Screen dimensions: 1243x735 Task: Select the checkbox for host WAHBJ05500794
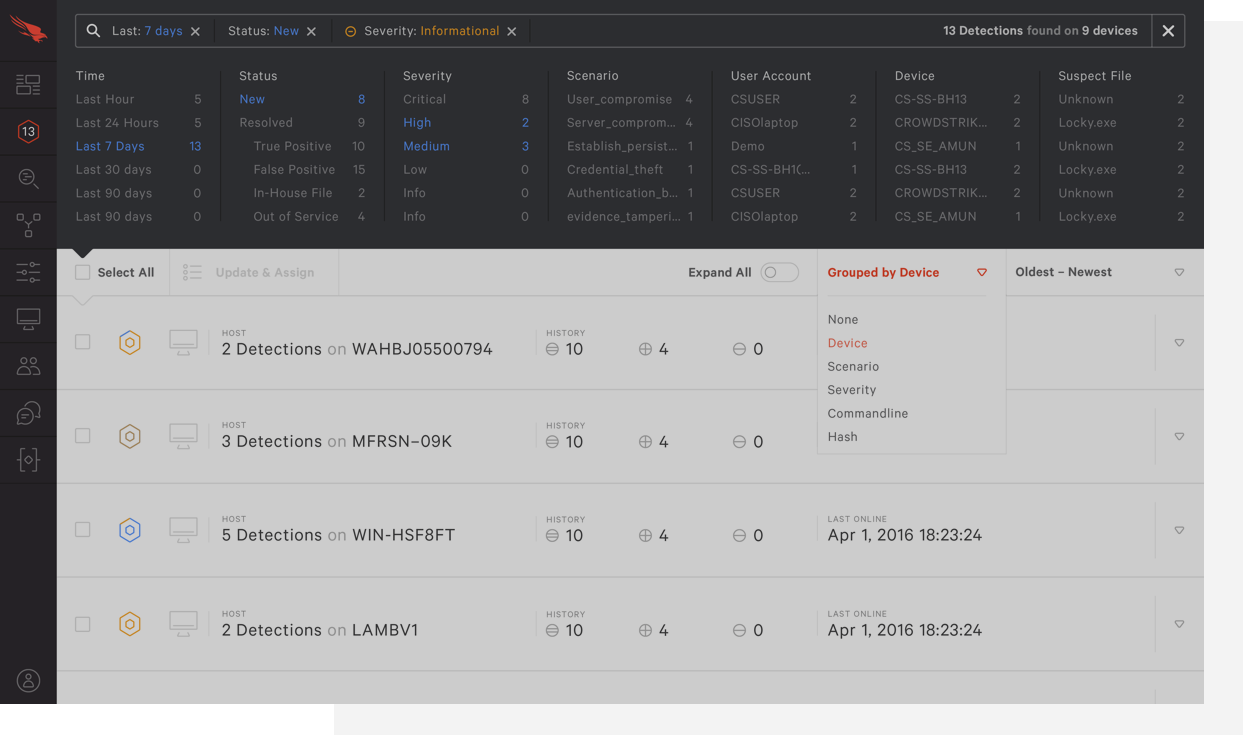[x=83, y=342]
